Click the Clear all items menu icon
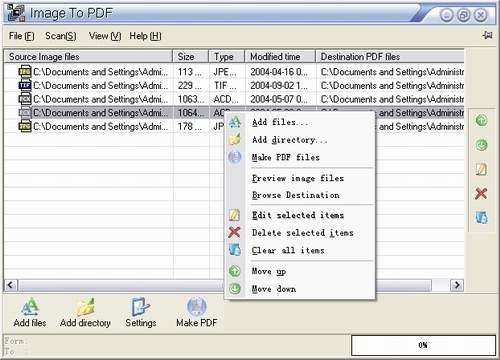Viewport: 500px width, 360px height. 235,250
